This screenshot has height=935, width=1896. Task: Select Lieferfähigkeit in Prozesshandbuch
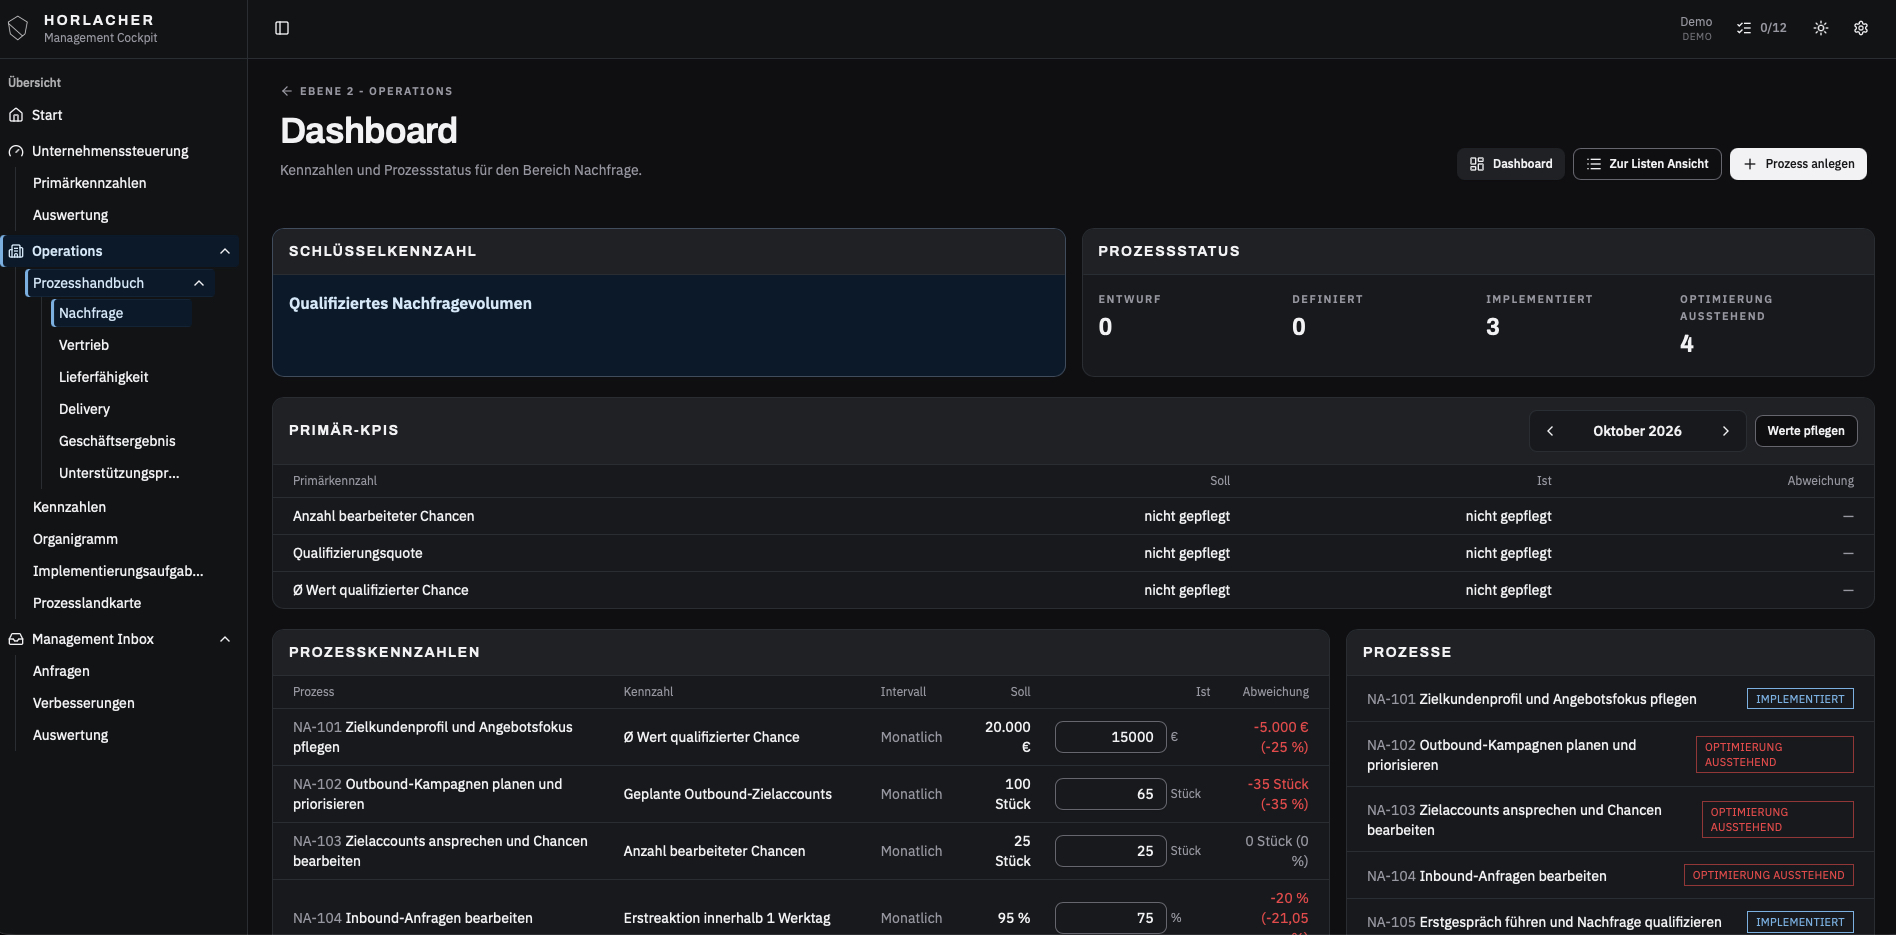click(x=103, y=377)
